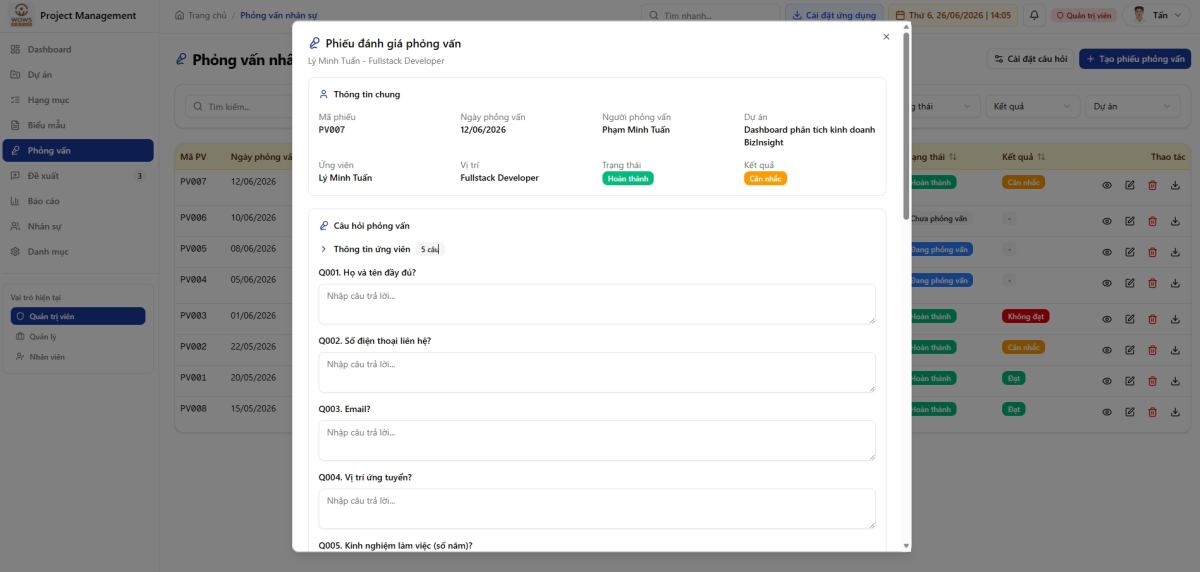The image size is (1200, 572).
Task: Edit the PV005 interview row
Action: pos(1130,251)
